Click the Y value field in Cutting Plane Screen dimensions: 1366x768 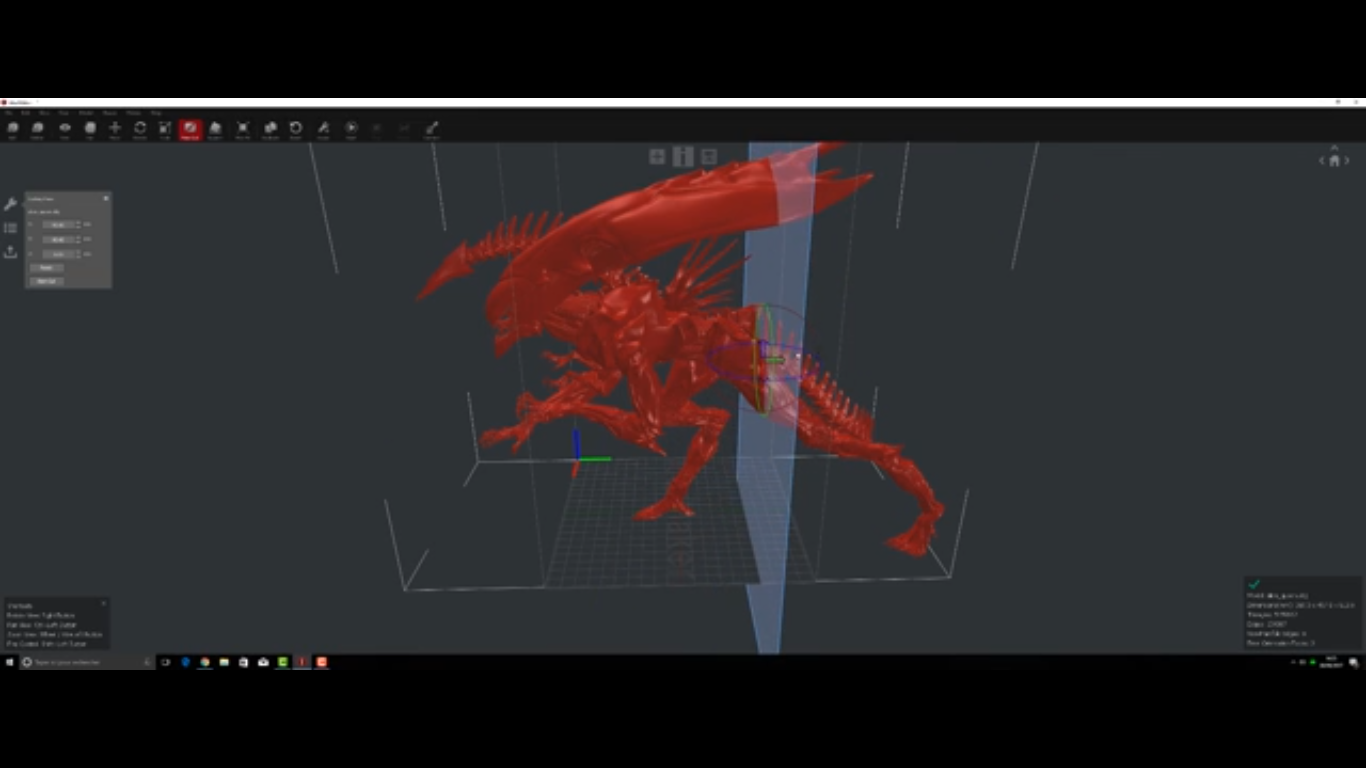(x=59, y=239)
